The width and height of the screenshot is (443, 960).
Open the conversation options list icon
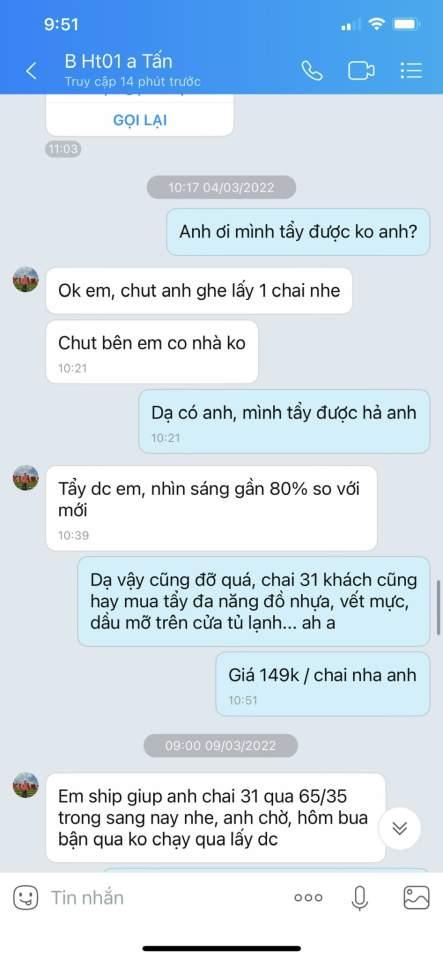click(411, 71)
